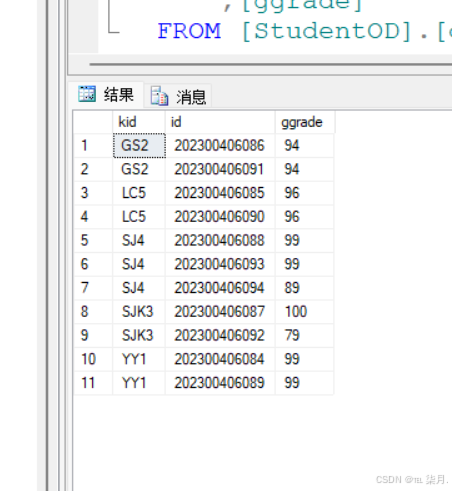452x491 pixels.
Task: Select row header number 1
Action: pyautogui.click(x=93, y=146)
